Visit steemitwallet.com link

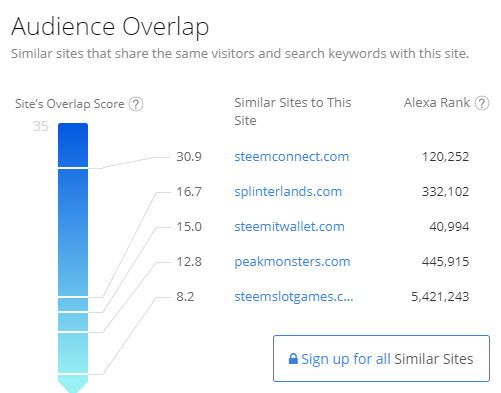click(x=289, y=227)
